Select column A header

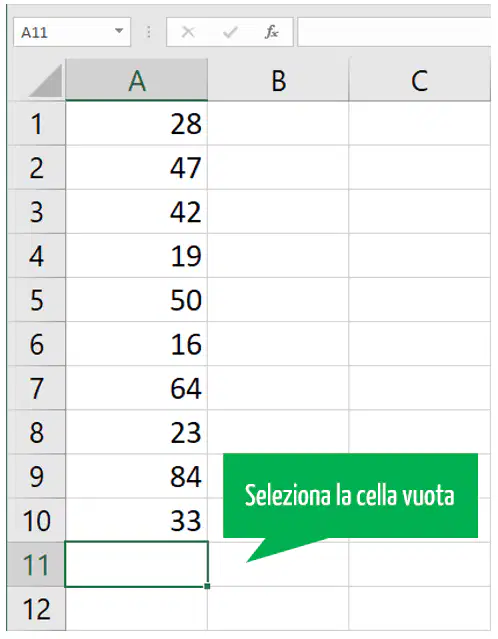coord(137,80)
